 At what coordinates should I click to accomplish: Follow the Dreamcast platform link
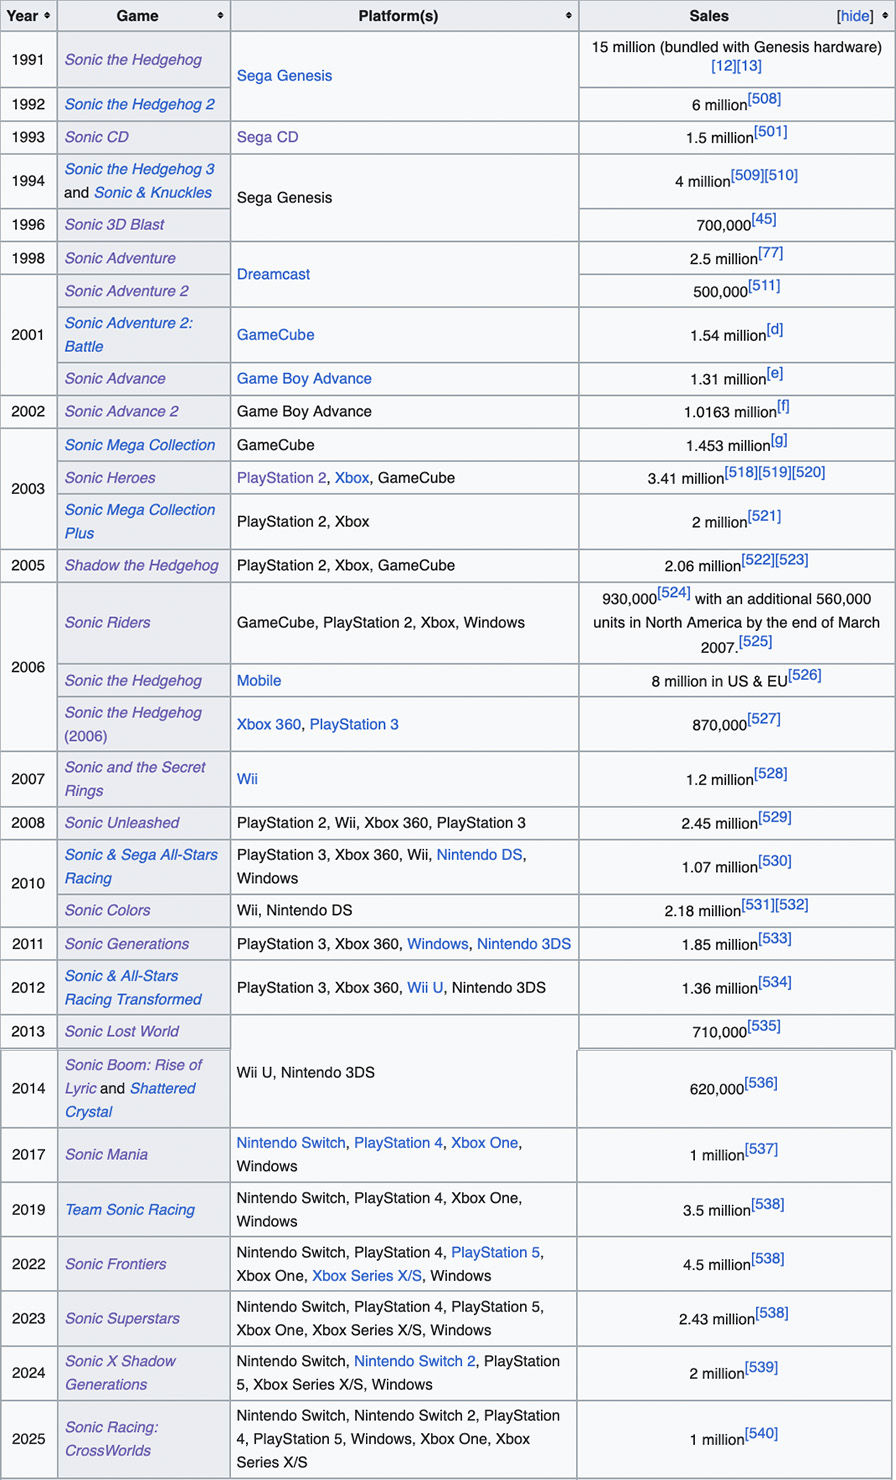click(x=269, y=274)
